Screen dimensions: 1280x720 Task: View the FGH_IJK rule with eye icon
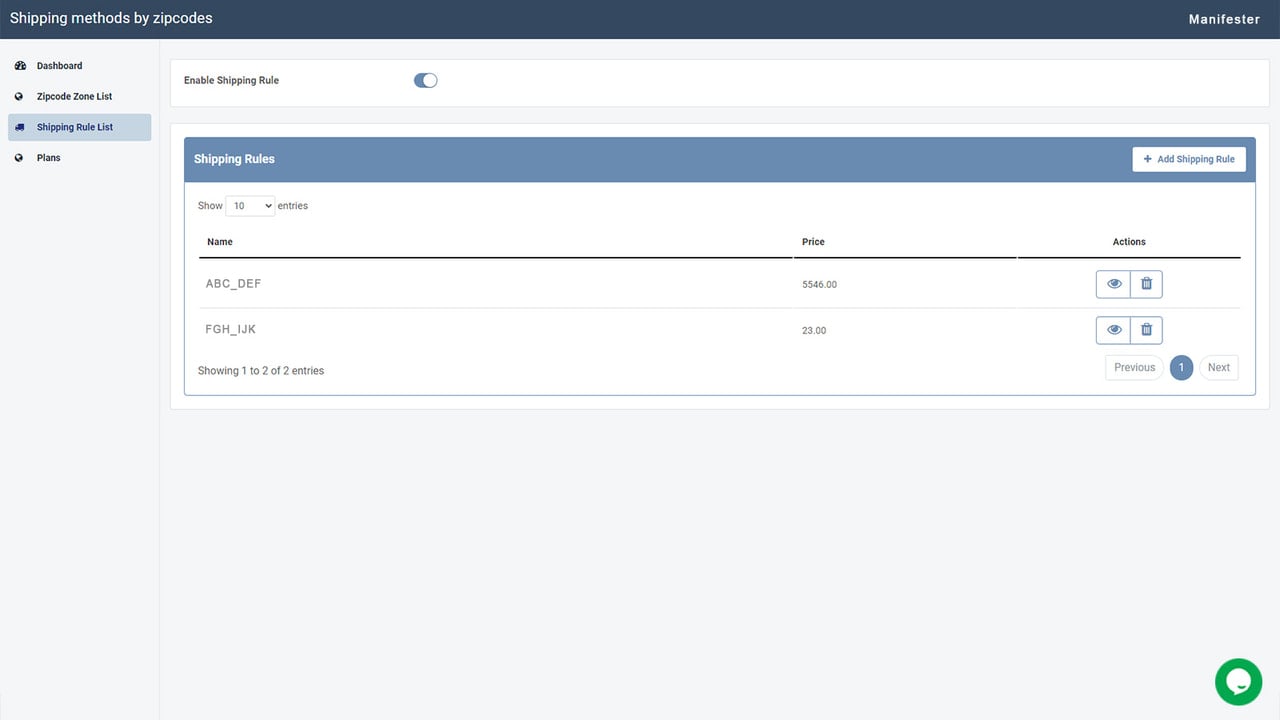(1113, 330)
